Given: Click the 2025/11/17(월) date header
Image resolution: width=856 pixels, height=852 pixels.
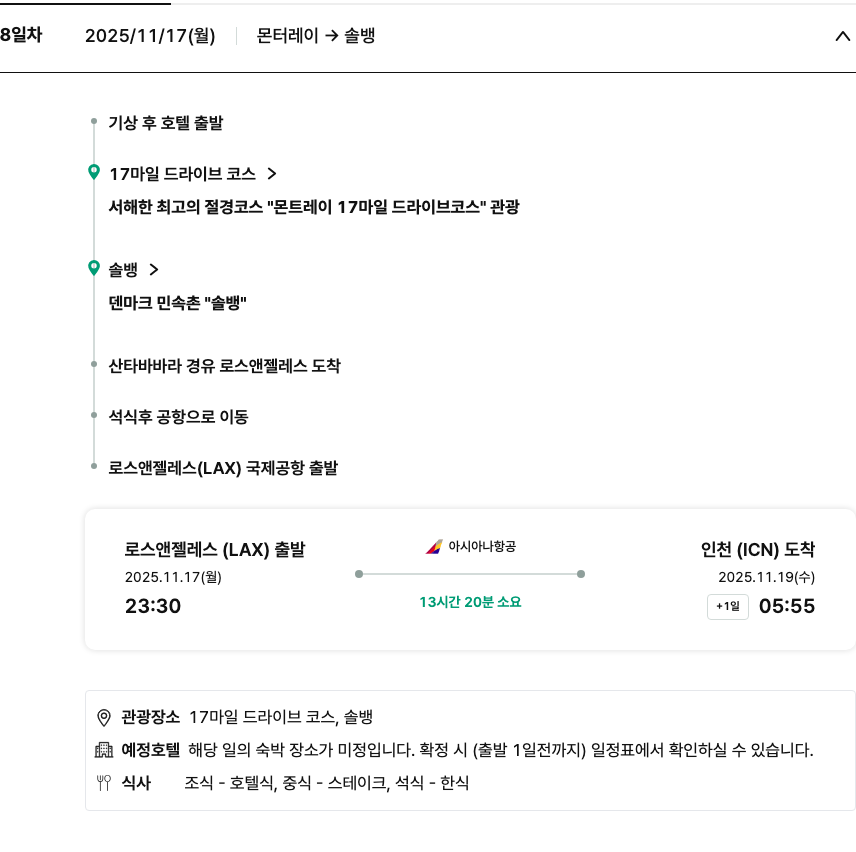Looking at the screenshot, I should tap(150, 36).
